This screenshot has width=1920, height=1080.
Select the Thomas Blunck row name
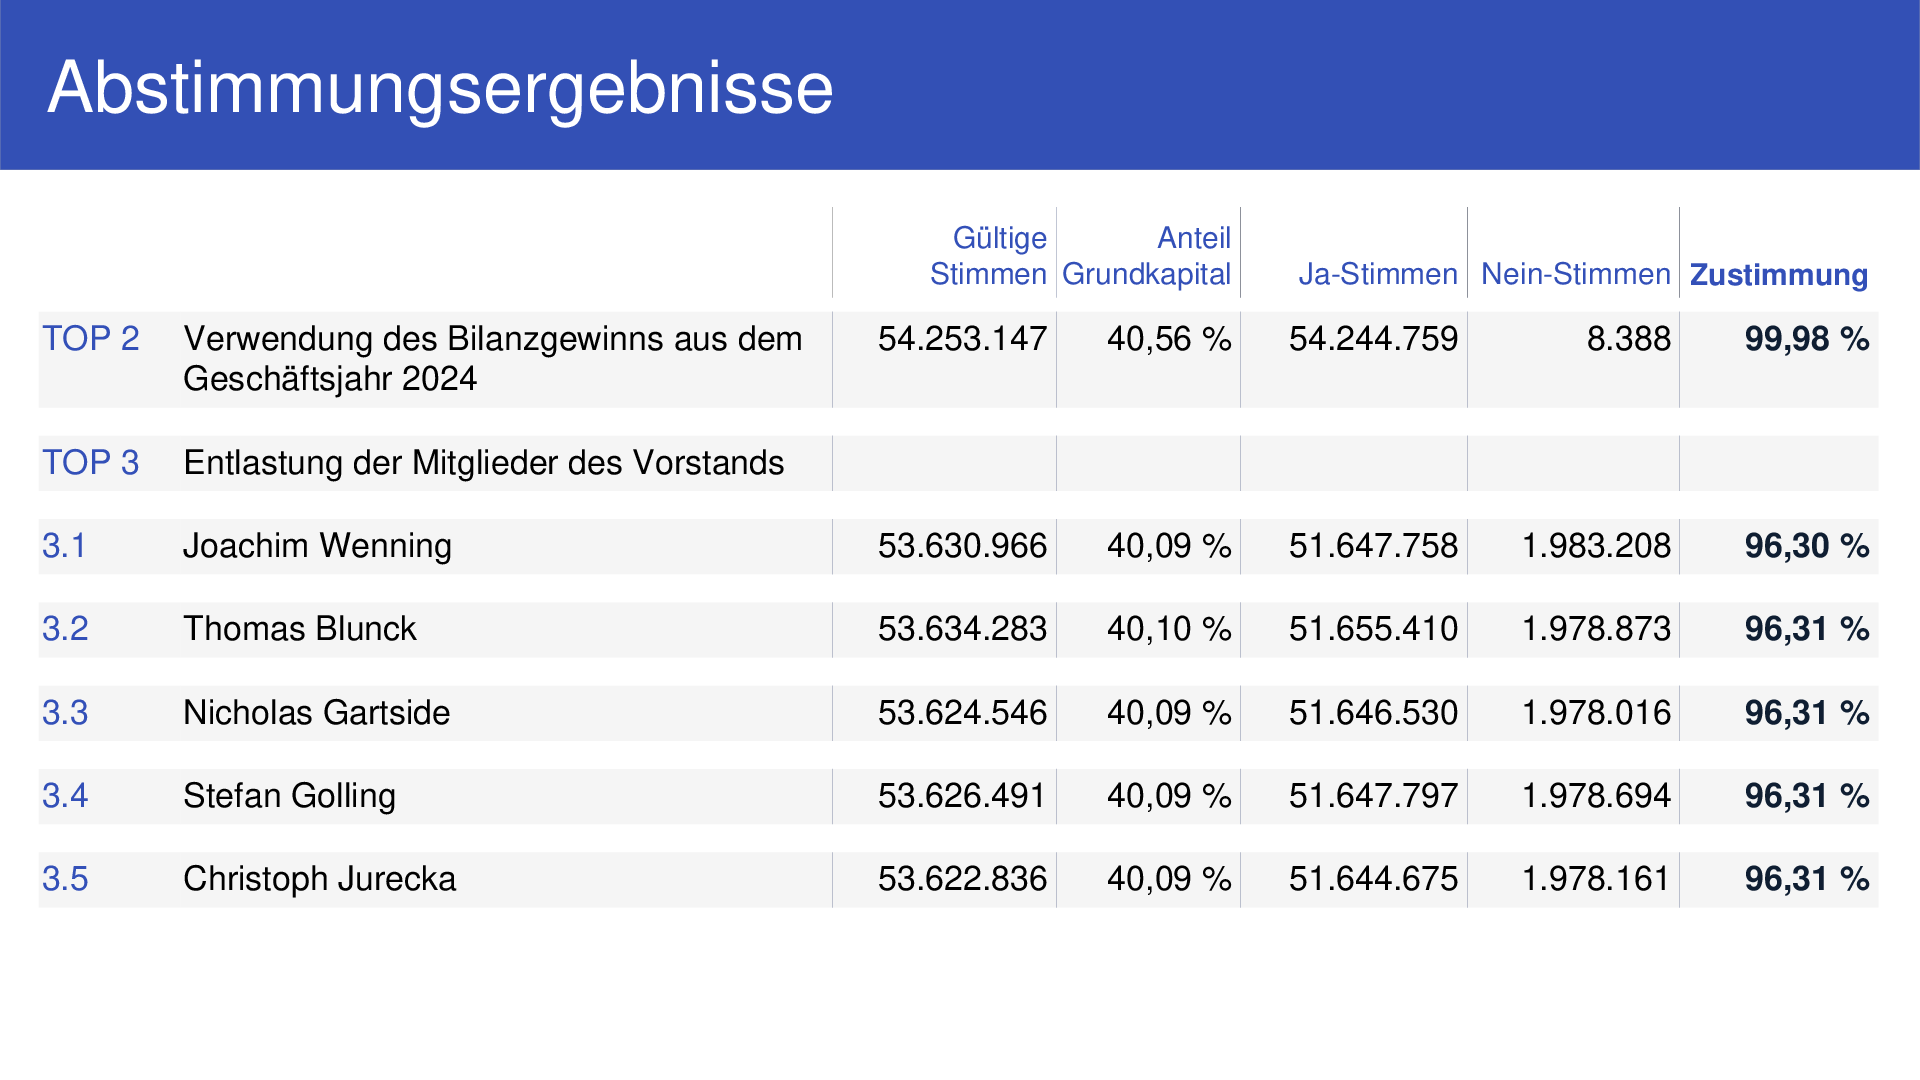(x=299, y=629)
